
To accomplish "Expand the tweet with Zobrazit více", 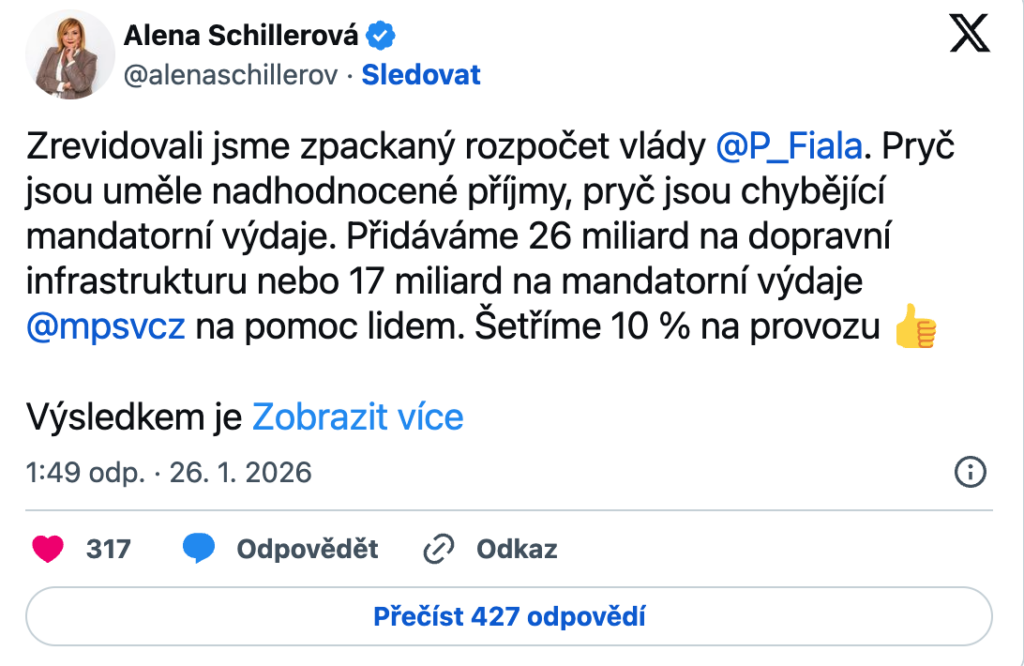I will (358, 417).
